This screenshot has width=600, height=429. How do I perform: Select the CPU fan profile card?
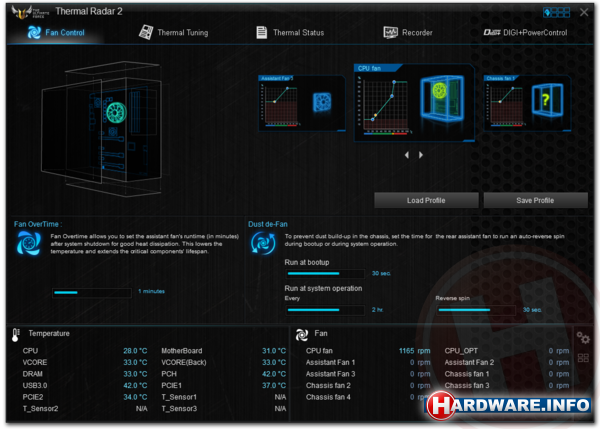[414, 103]
